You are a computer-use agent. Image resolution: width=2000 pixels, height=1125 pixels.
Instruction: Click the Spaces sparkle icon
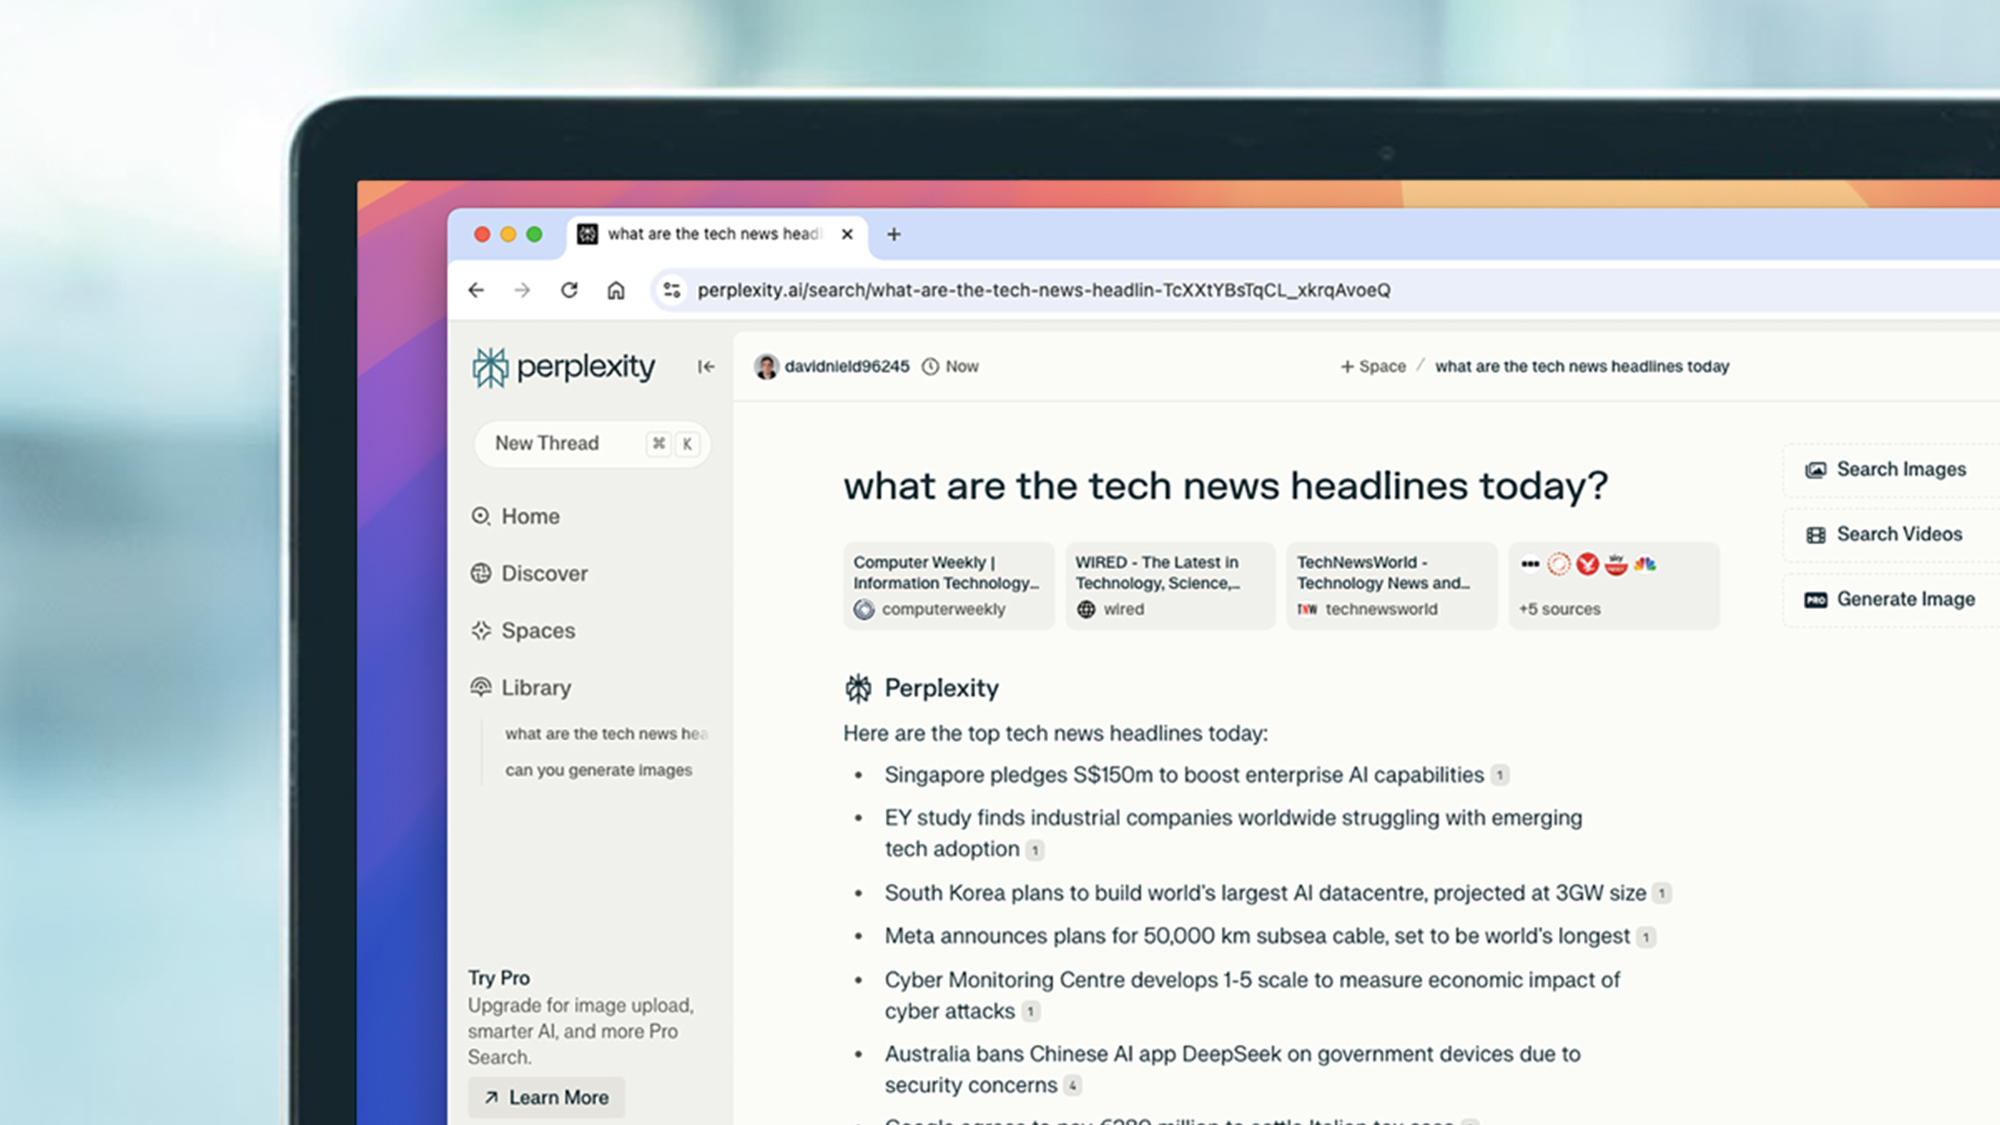[481, 630]
